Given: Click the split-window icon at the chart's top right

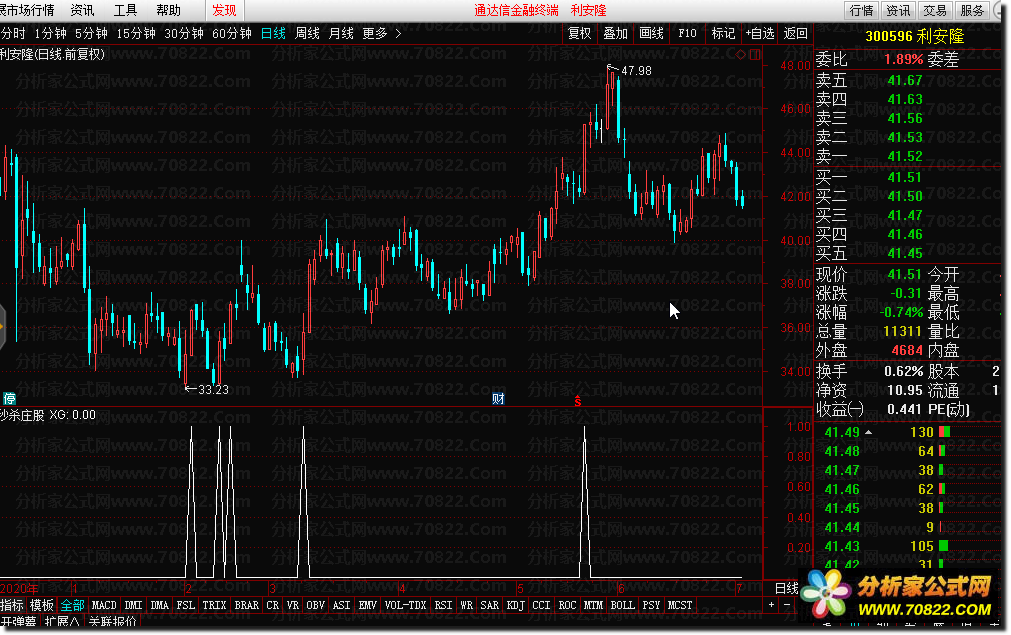Looking at the screenshot, I should click(754, 54).
